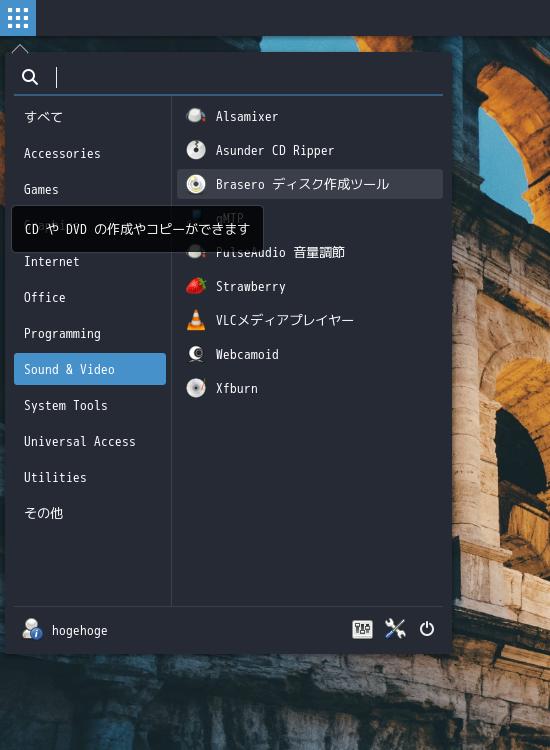
Task: Open the Whisker applications menu button
Action: coord(18,18)
